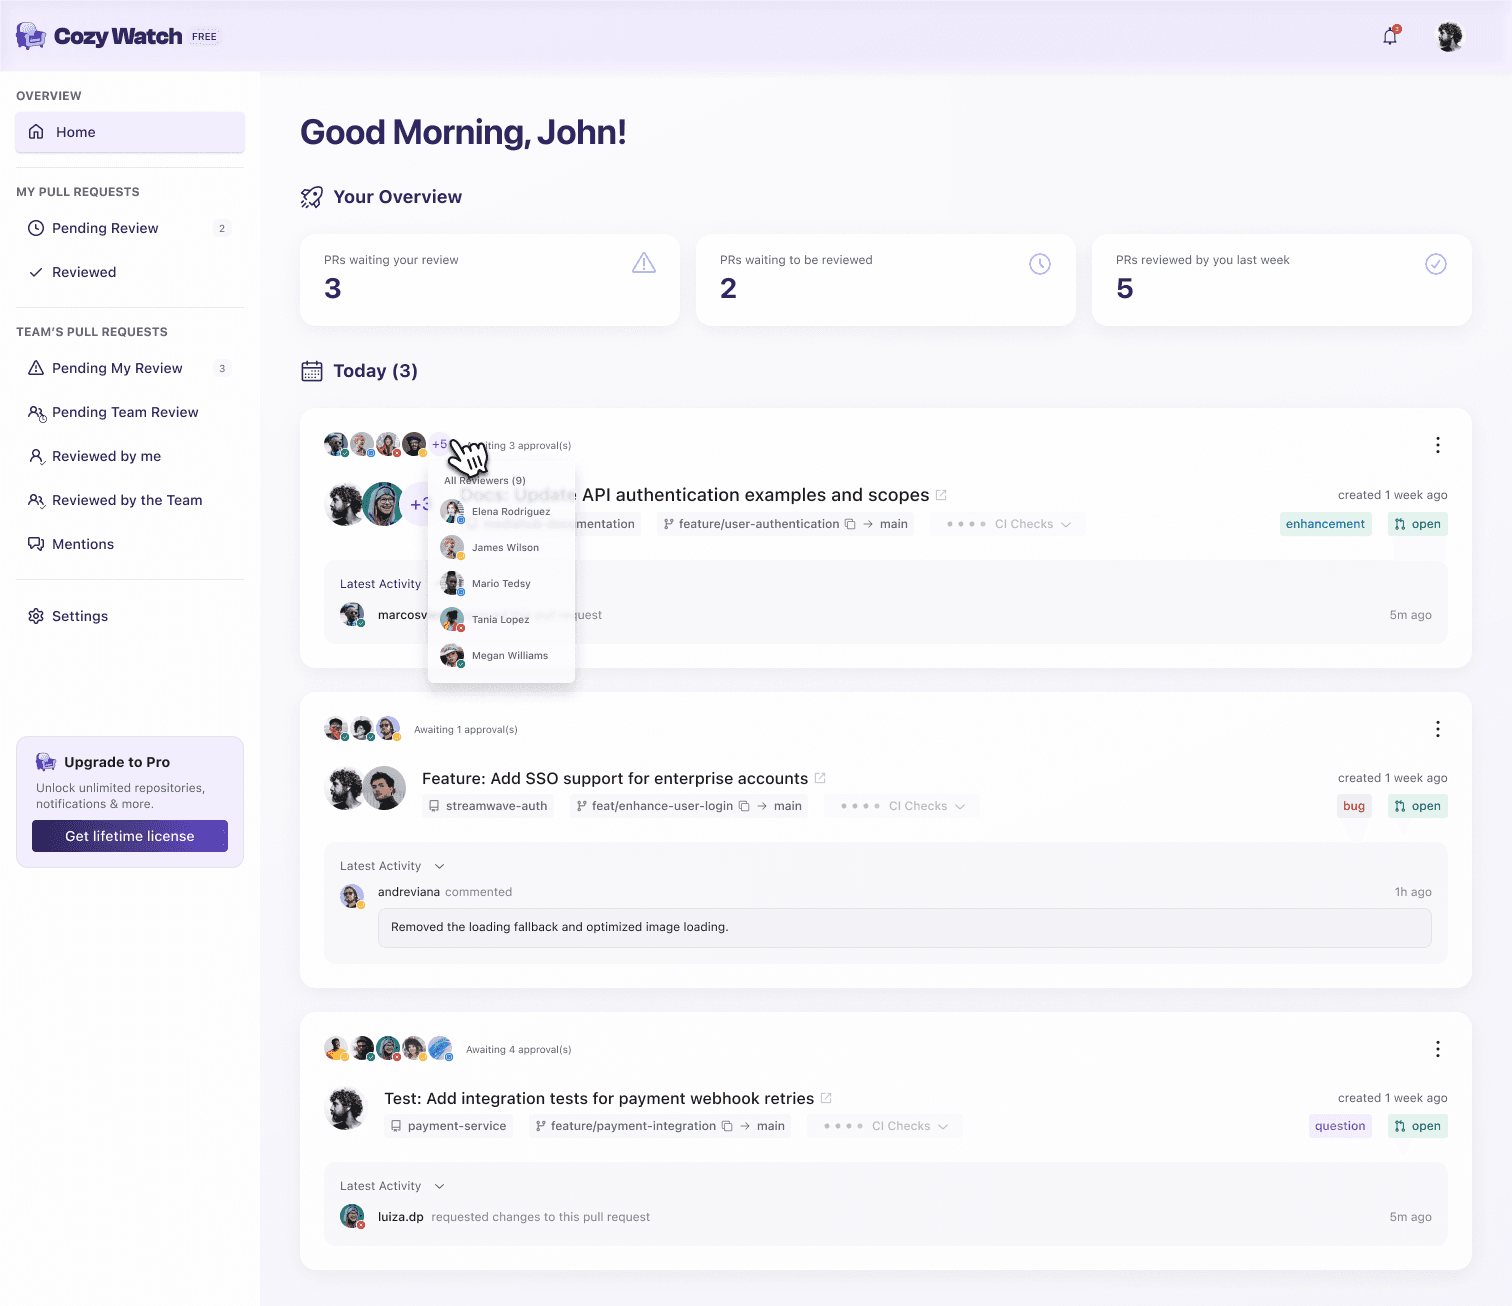Copy the feature/user-authentication branch name
This screenshot has width=1512, height=1306.
pyautogui.click(x=850, y=523)
